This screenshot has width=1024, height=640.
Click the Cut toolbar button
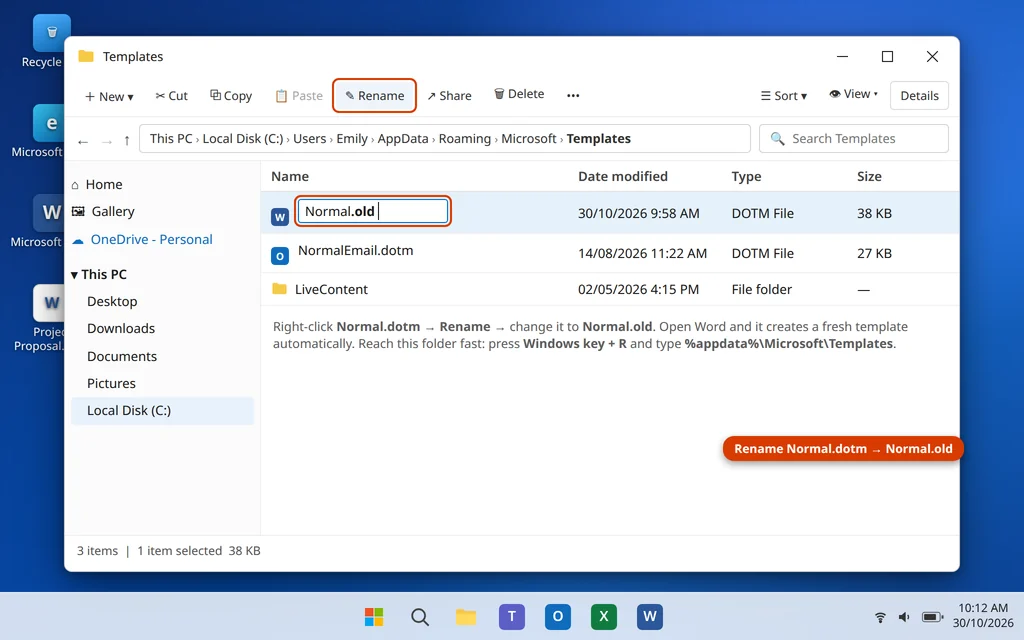(171, 95)
